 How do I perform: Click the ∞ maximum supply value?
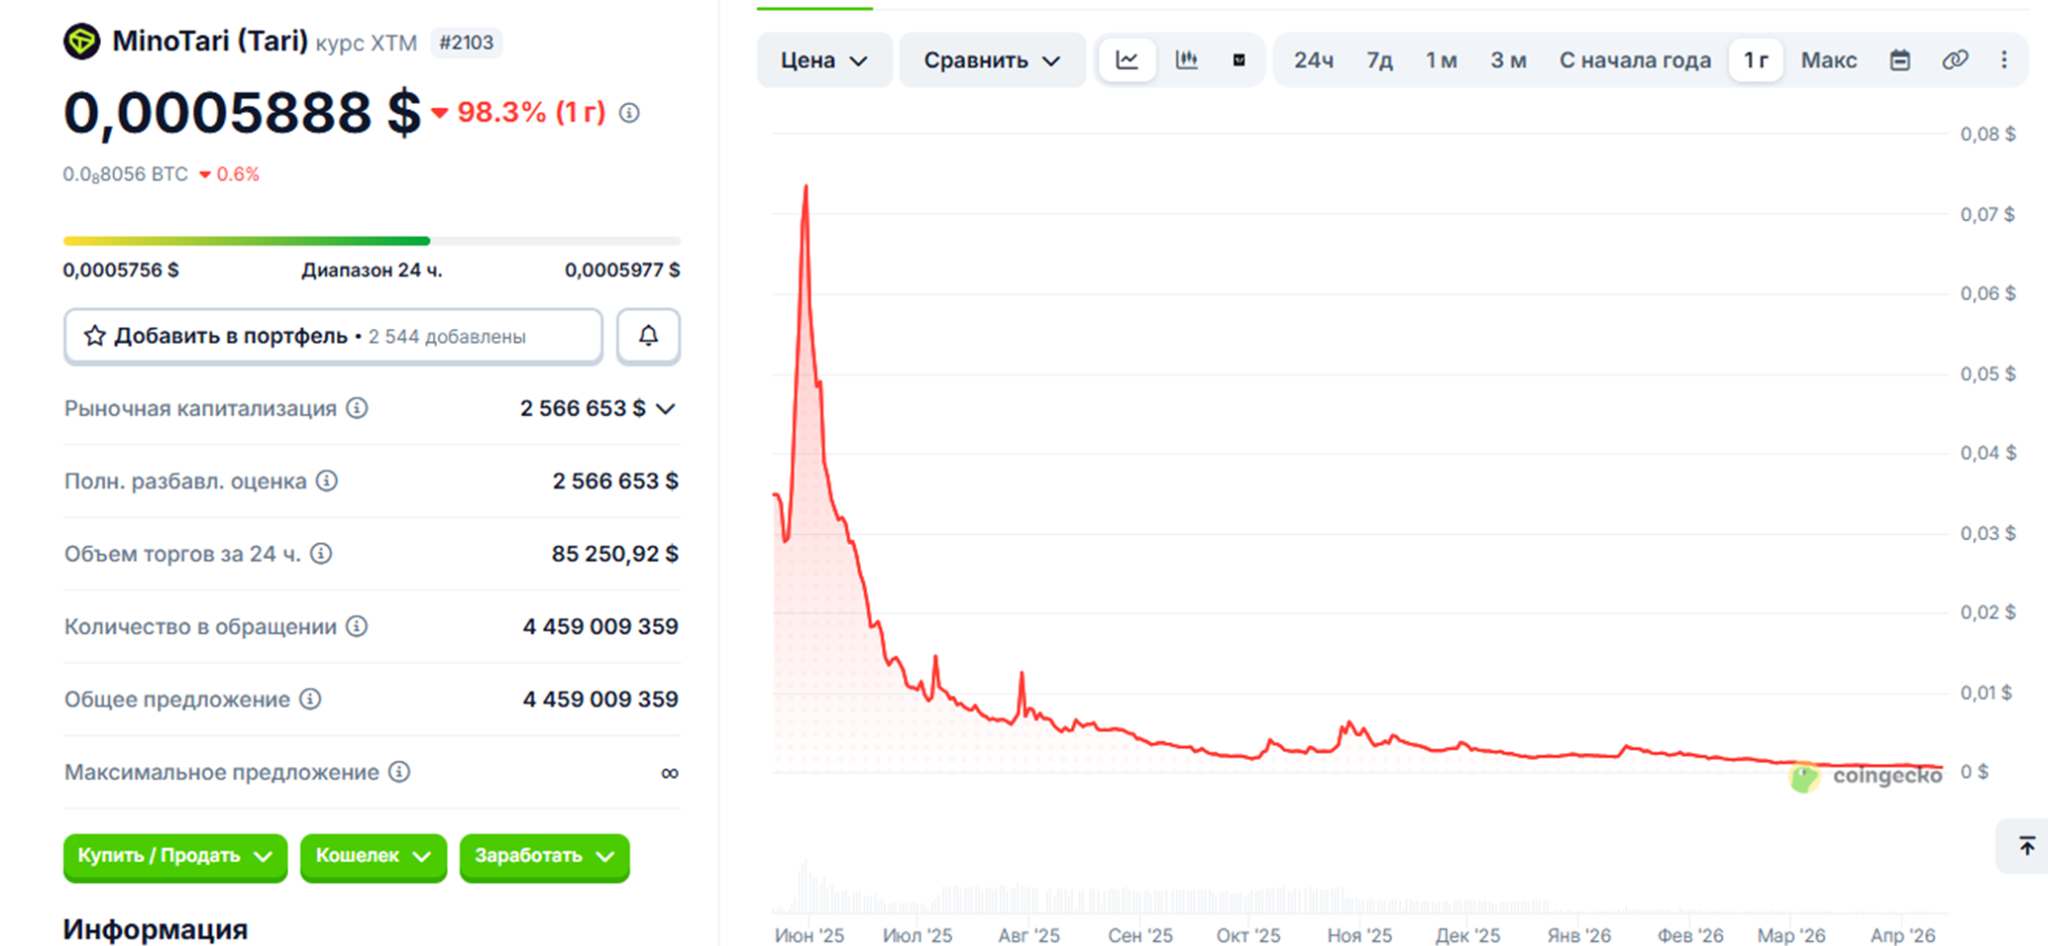670,773
